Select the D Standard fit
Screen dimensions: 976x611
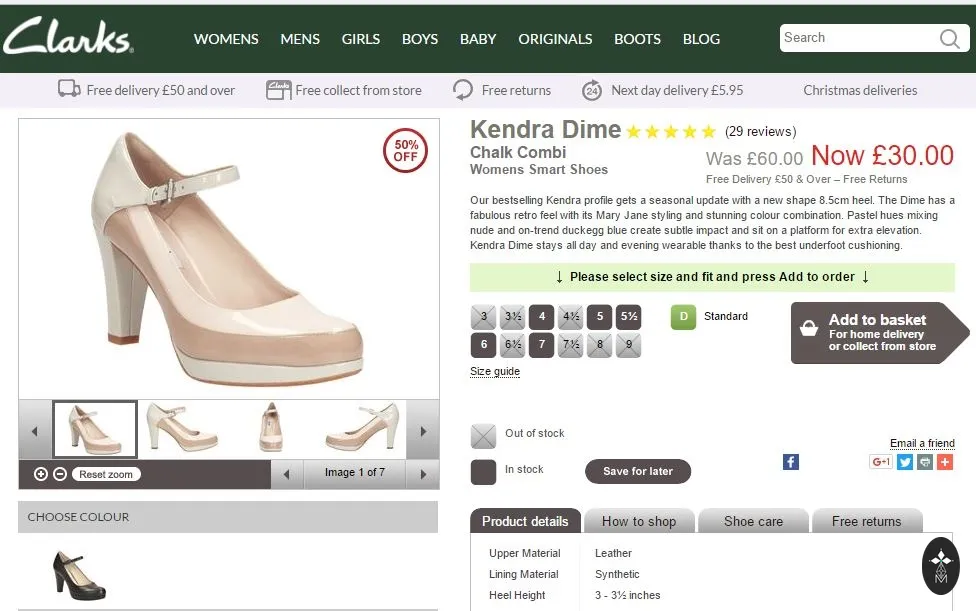click(x=683, y=317)
